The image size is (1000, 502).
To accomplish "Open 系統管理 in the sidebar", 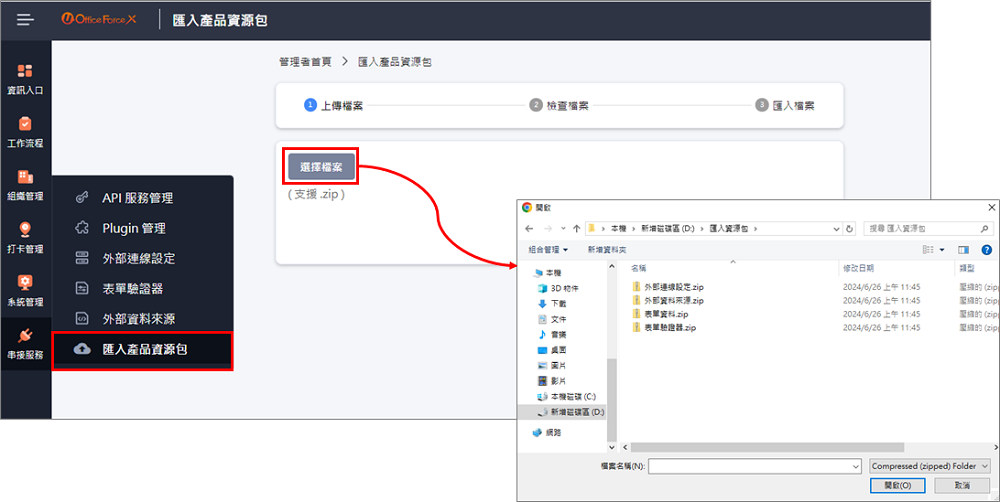I will [26, 292].
